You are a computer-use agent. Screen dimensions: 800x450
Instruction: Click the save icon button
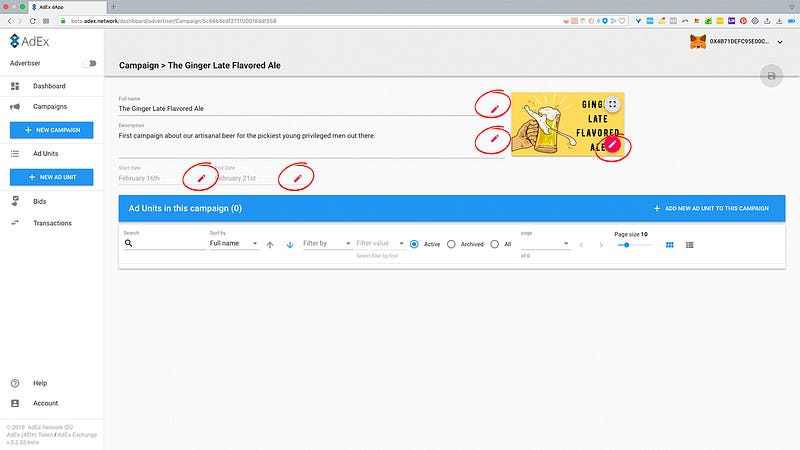pos(771,76)
